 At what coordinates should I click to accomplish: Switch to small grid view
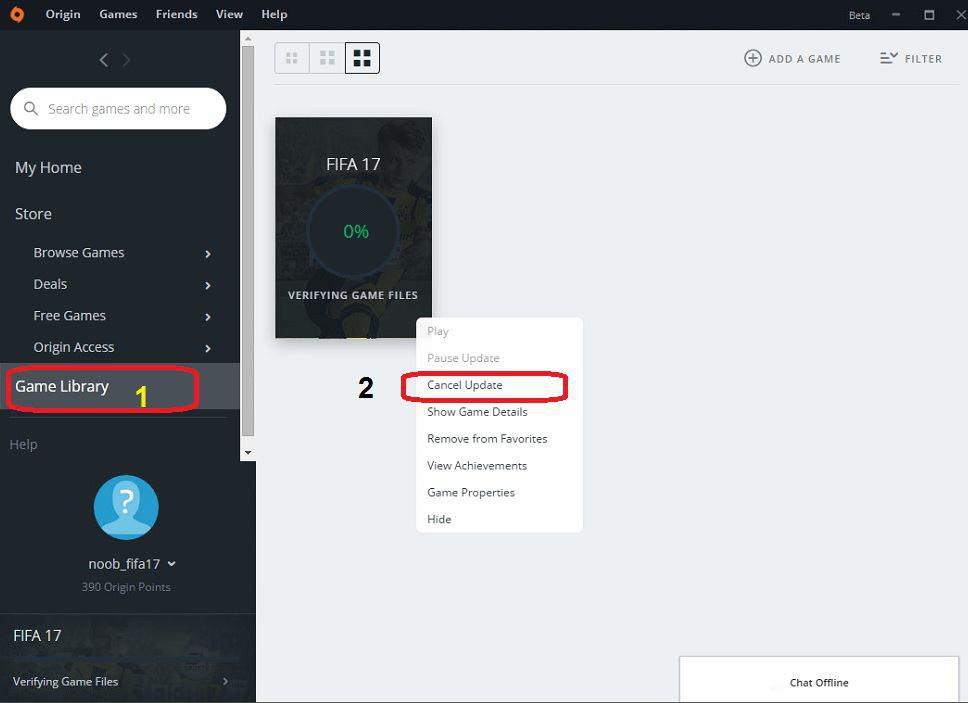(x=292, y=57)
